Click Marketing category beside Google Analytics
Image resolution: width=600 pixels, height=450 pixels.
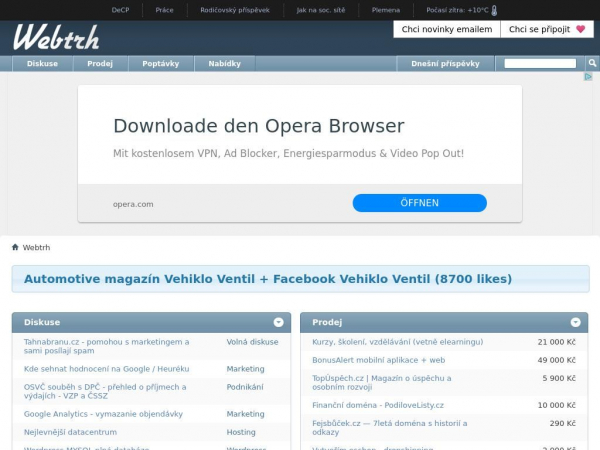(245, 414)
